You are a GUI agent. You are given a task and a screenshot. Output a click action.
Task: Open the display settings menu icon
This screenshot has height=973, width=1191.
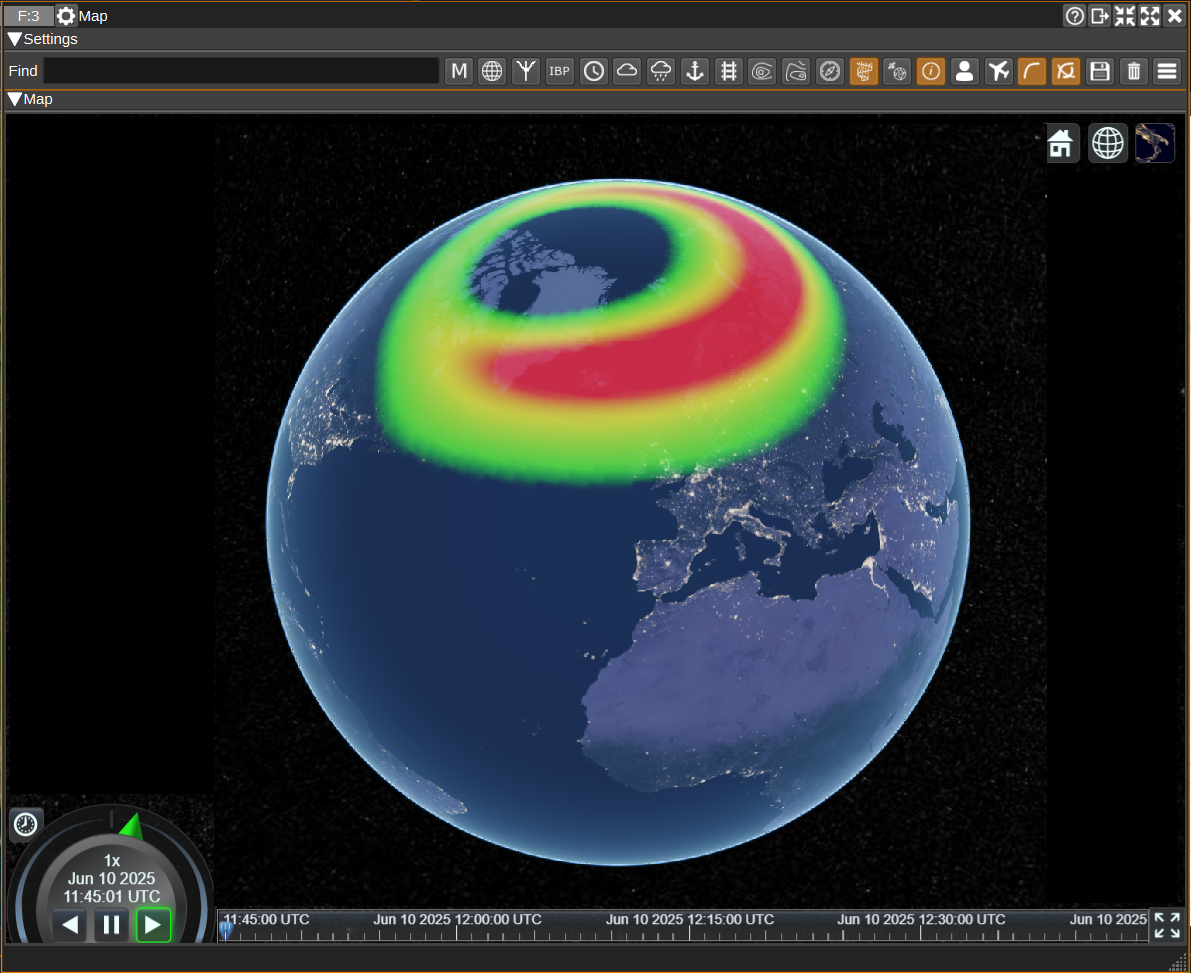(x=1166, y=71)
